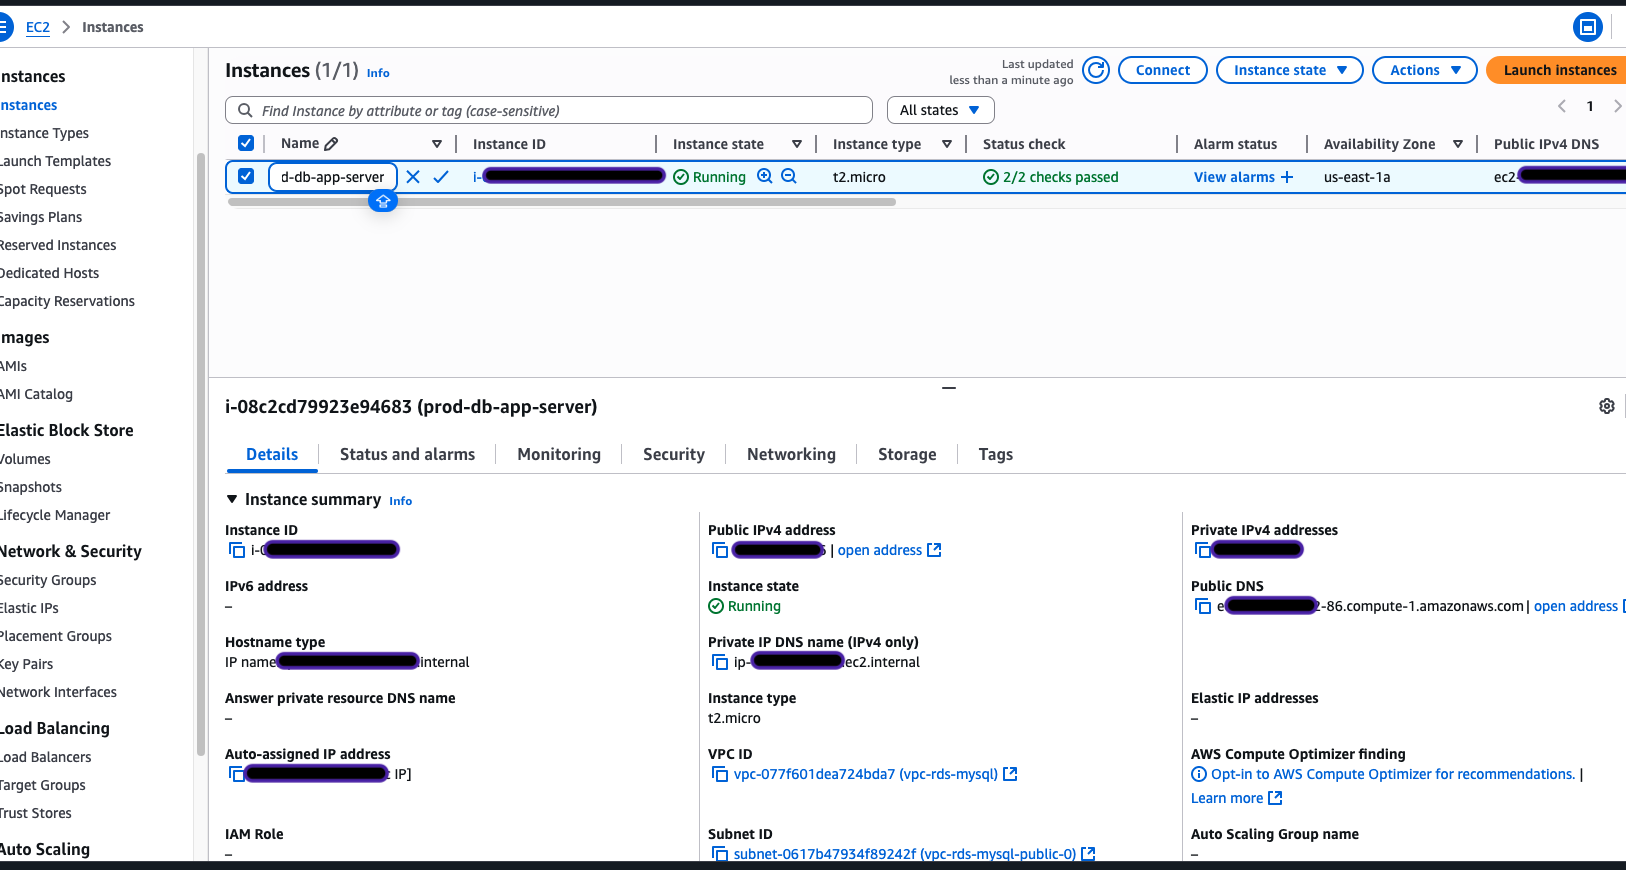The image size is (1626, 870).
Task: Sort by the Name column arrow
Action: click(x=437, y=144)
